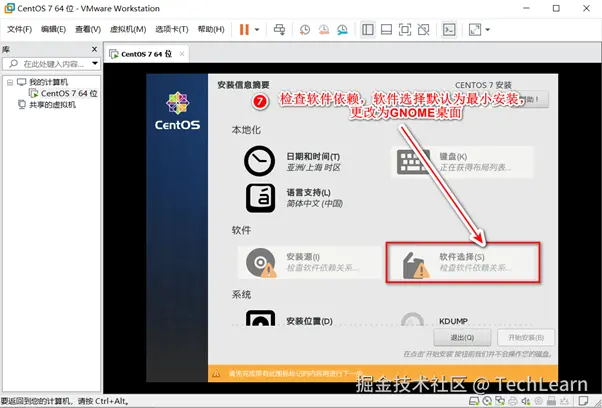Collapse the 我的计算机 tree node
The image size is (602, 408).
click(10, 82)
